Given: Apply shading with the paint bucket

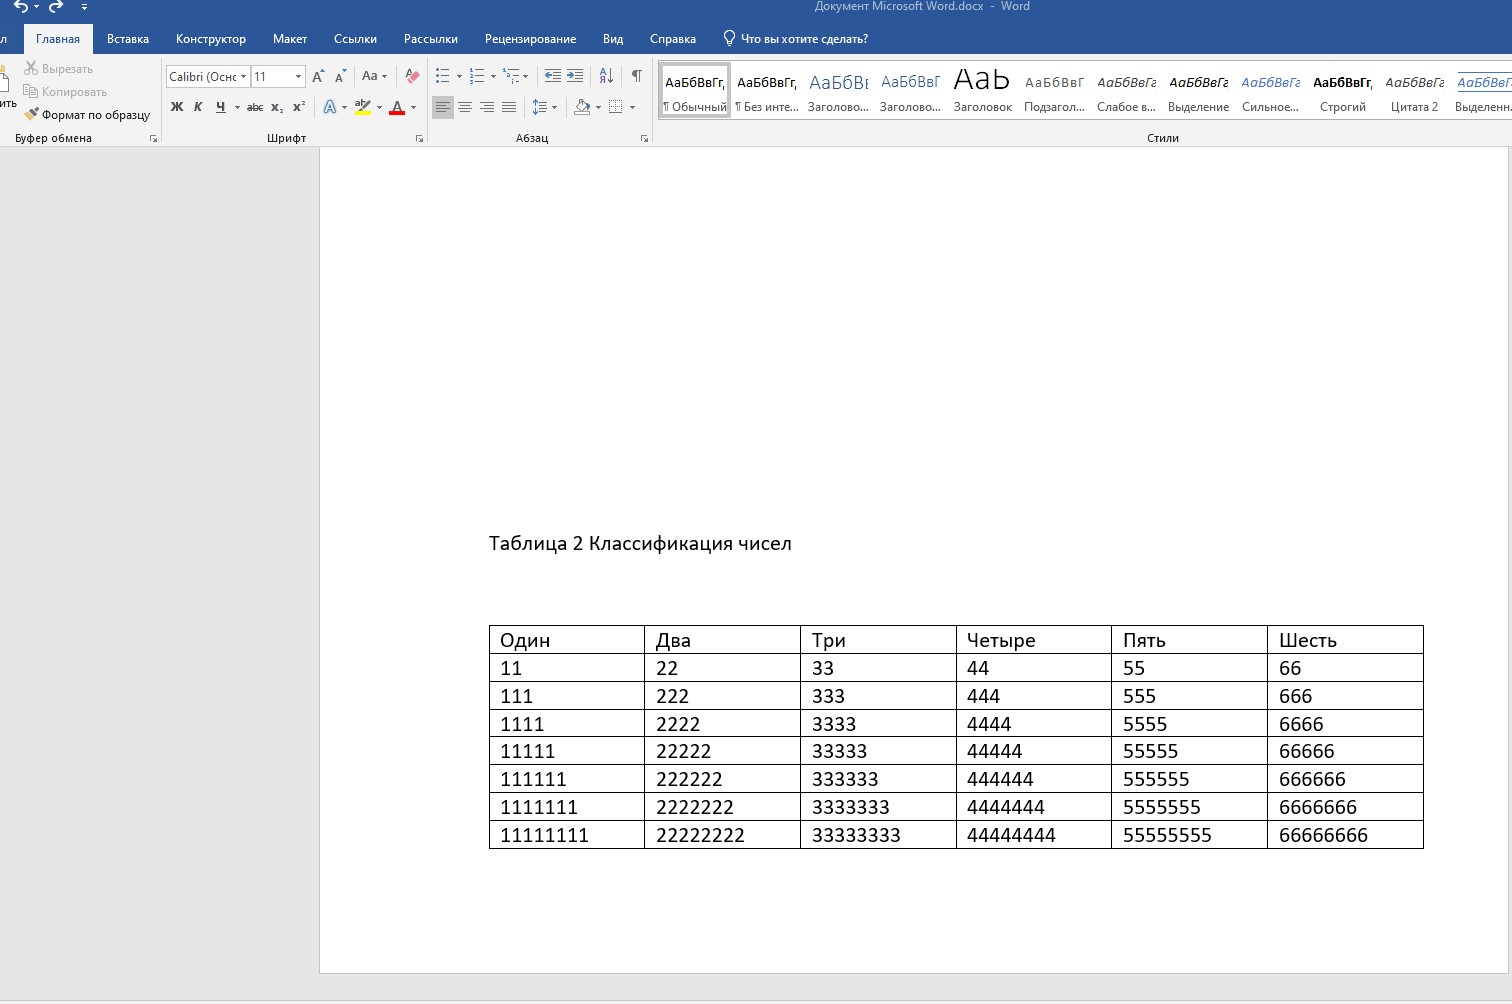Looking at the screenshot, I should (582, 107).
